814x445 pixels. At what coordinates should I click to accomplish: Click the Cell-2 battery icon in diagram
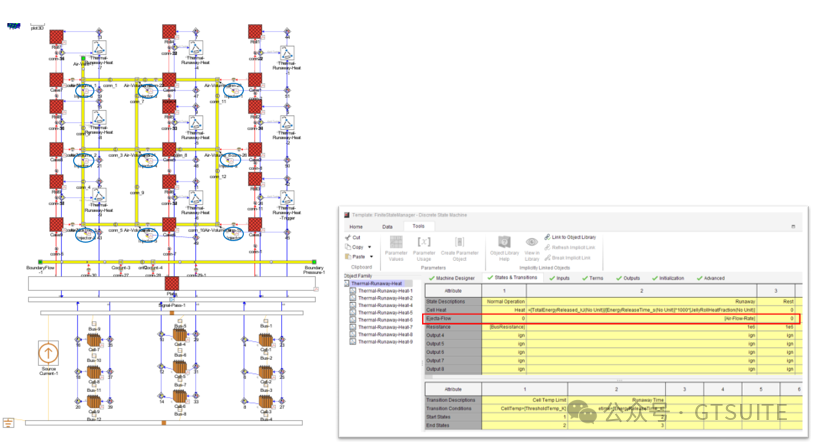[x=266, y=372]
